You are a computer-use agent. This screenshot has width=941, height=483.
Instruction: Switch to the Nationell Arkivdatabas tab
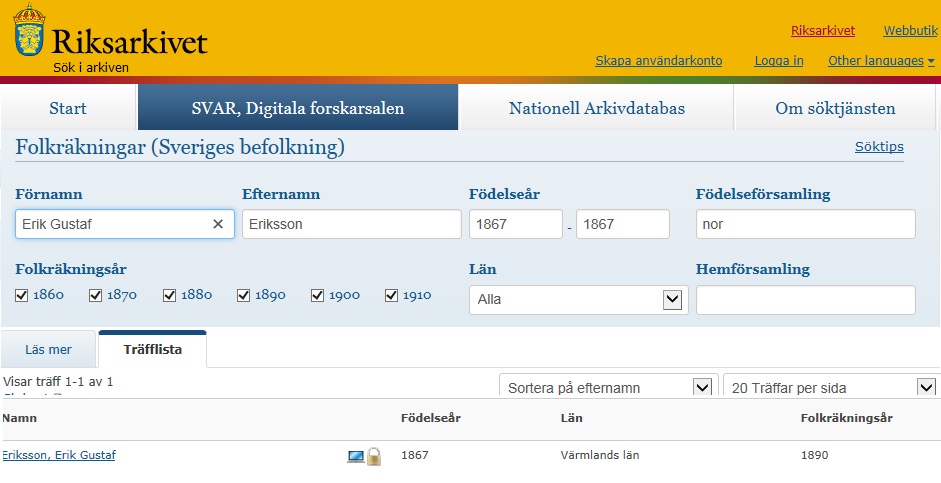pos(596,108)
